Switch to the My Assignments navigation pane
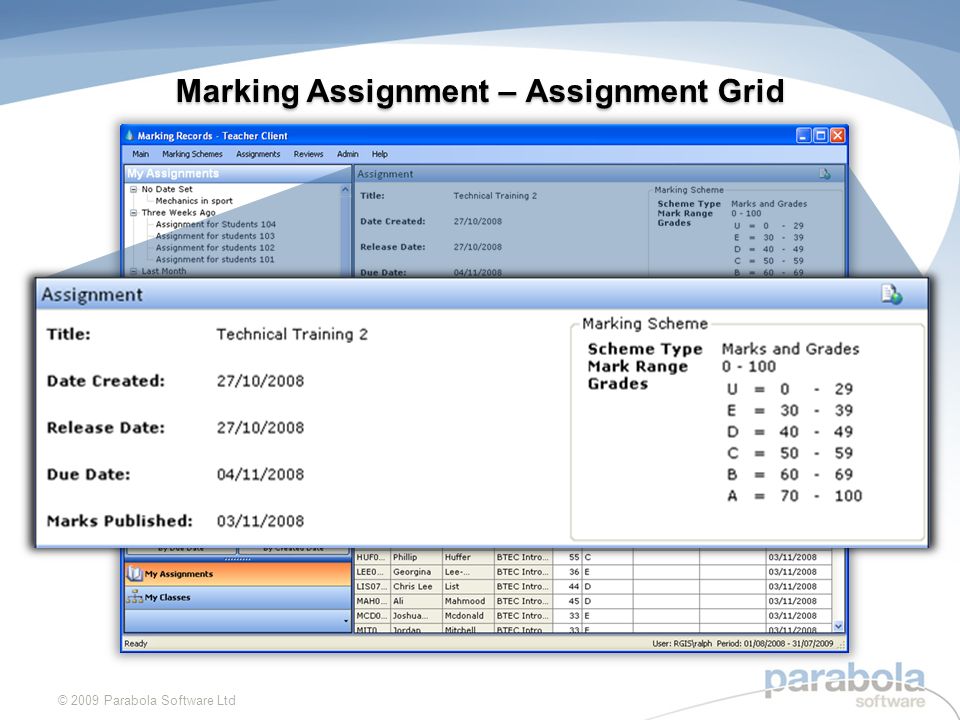960x720 pixels. pyautogui.click(x=238, y=574)
